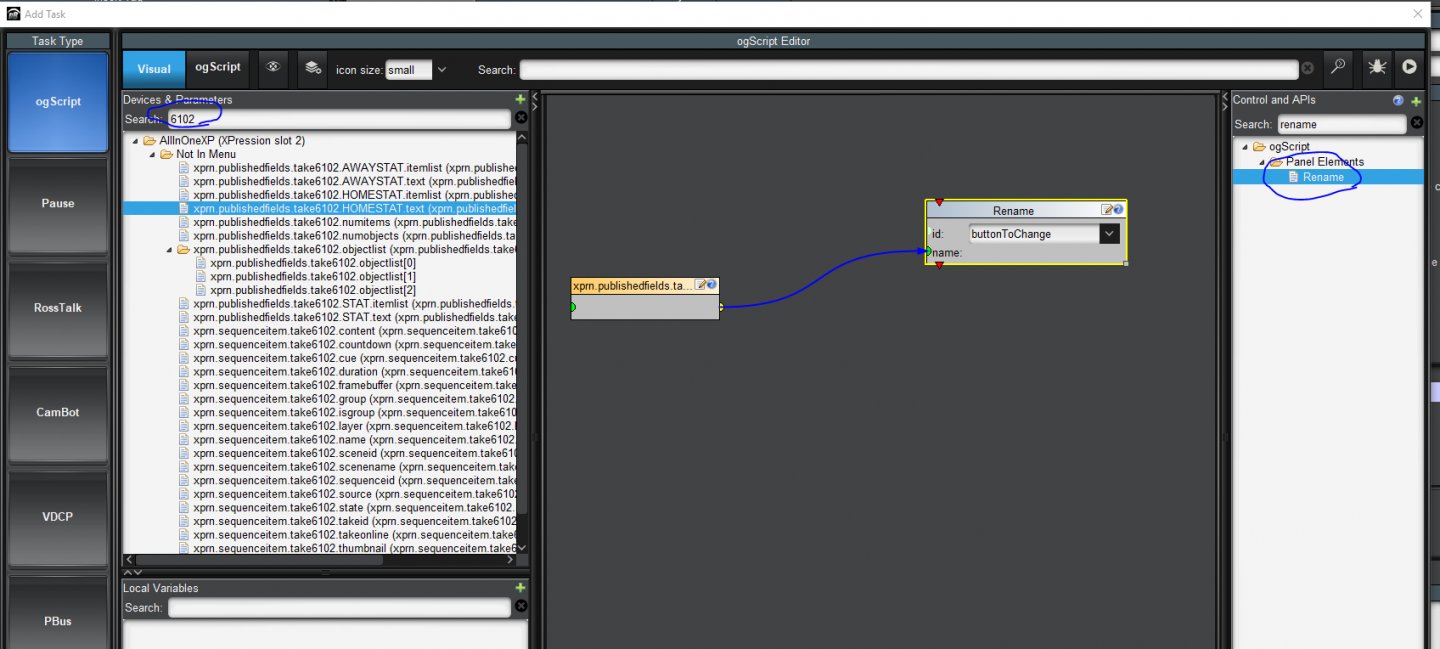The image size is (1440, 649).
Task: Click the Local Variables search field
Action: pos(339,608)
